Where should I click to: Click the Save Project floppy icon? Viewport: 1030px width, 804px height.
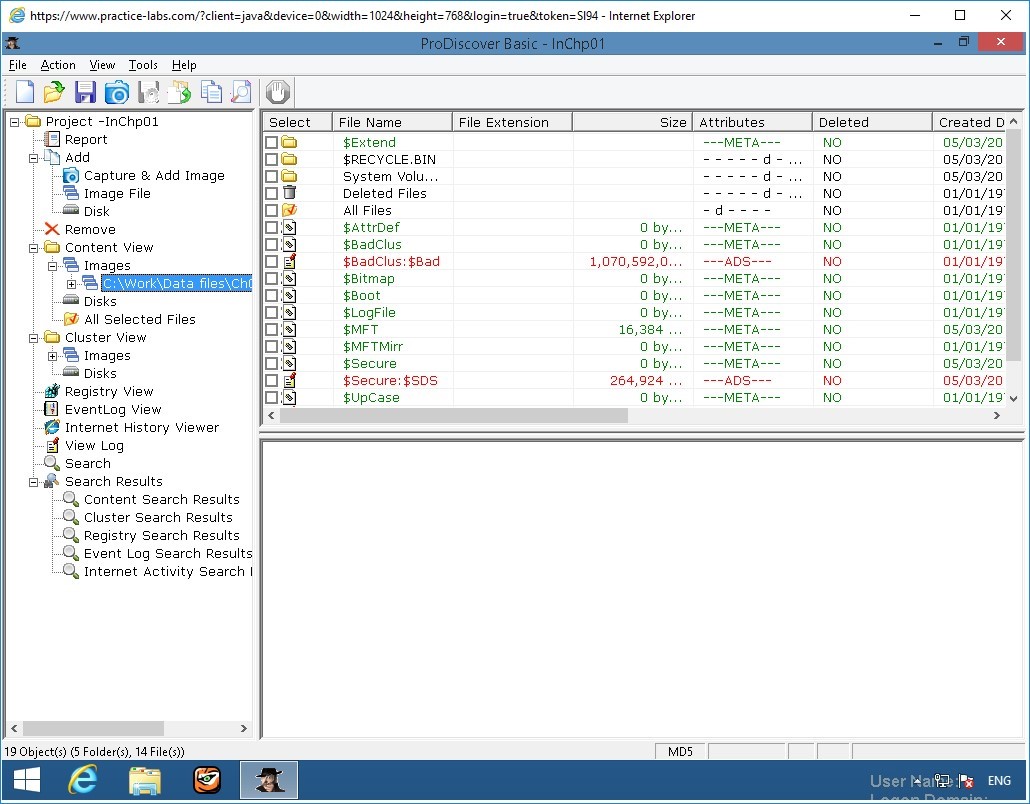pyautogui.click(x=85, y=92)
